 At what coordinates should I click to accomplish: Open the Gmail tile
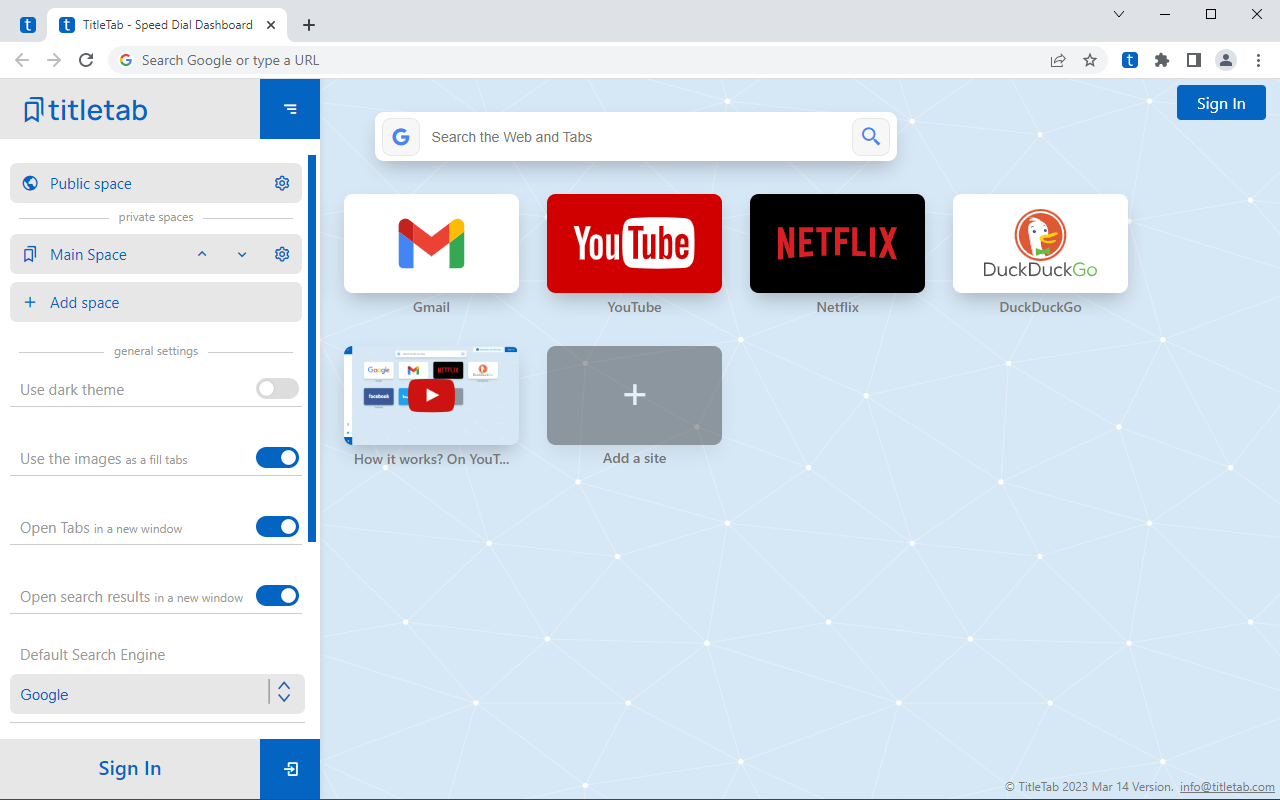(x=431, y=243)
